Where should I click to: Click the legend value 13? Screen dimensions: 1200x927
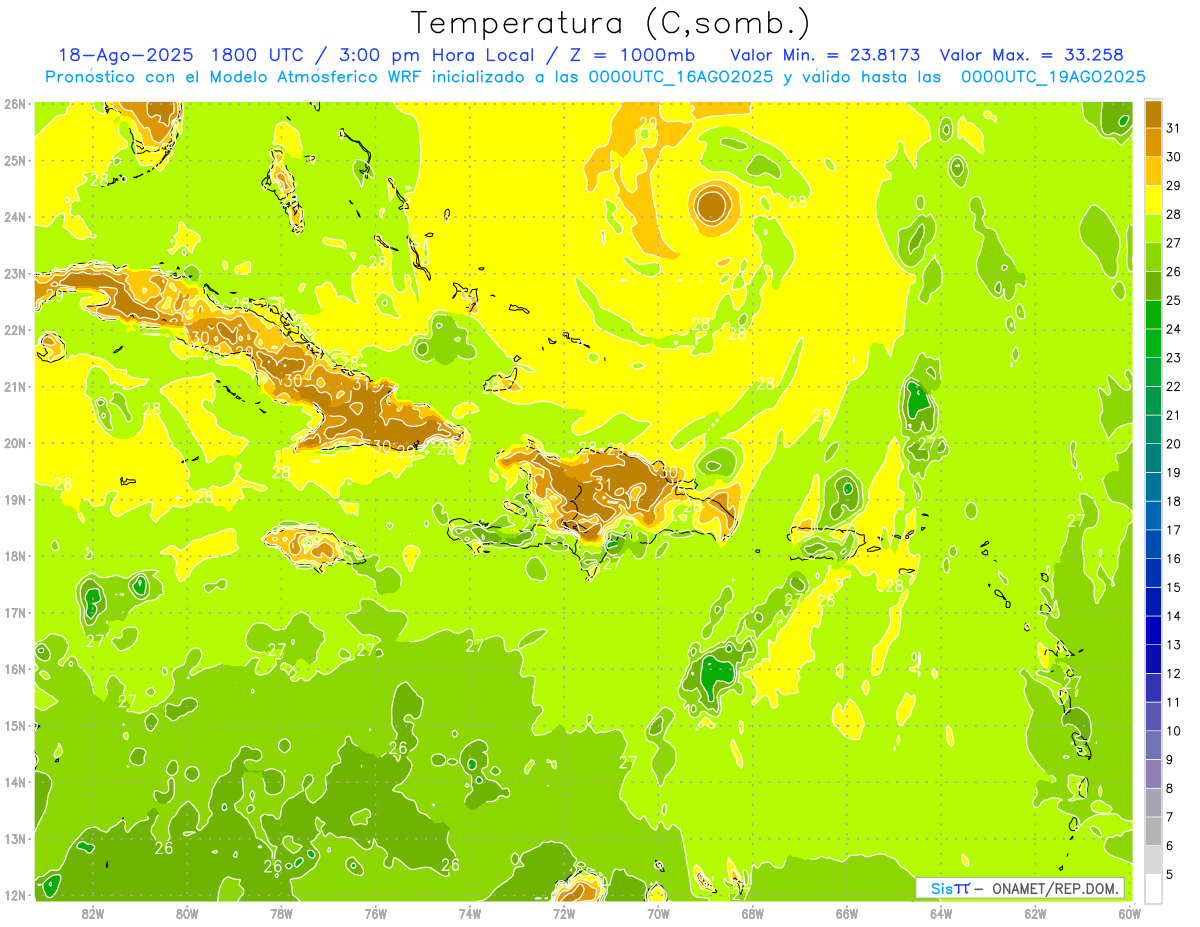point(1174,645)
